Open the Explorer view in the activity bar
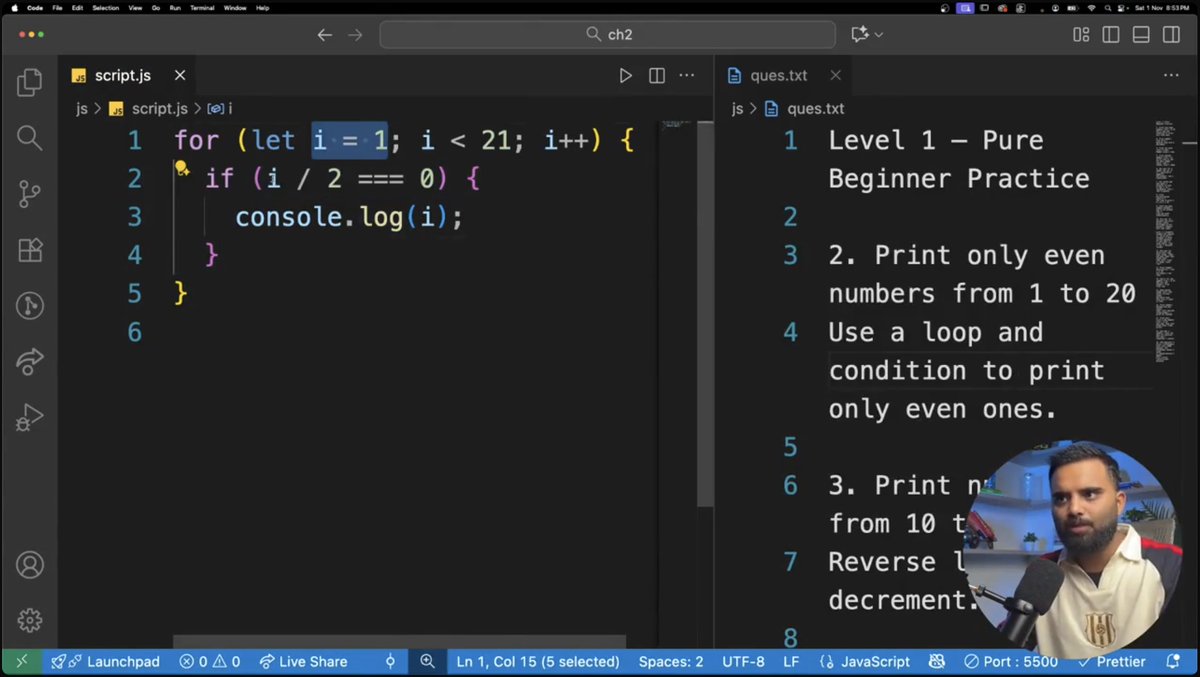Viewport: 1200px width, 677px height. (29, 82)
